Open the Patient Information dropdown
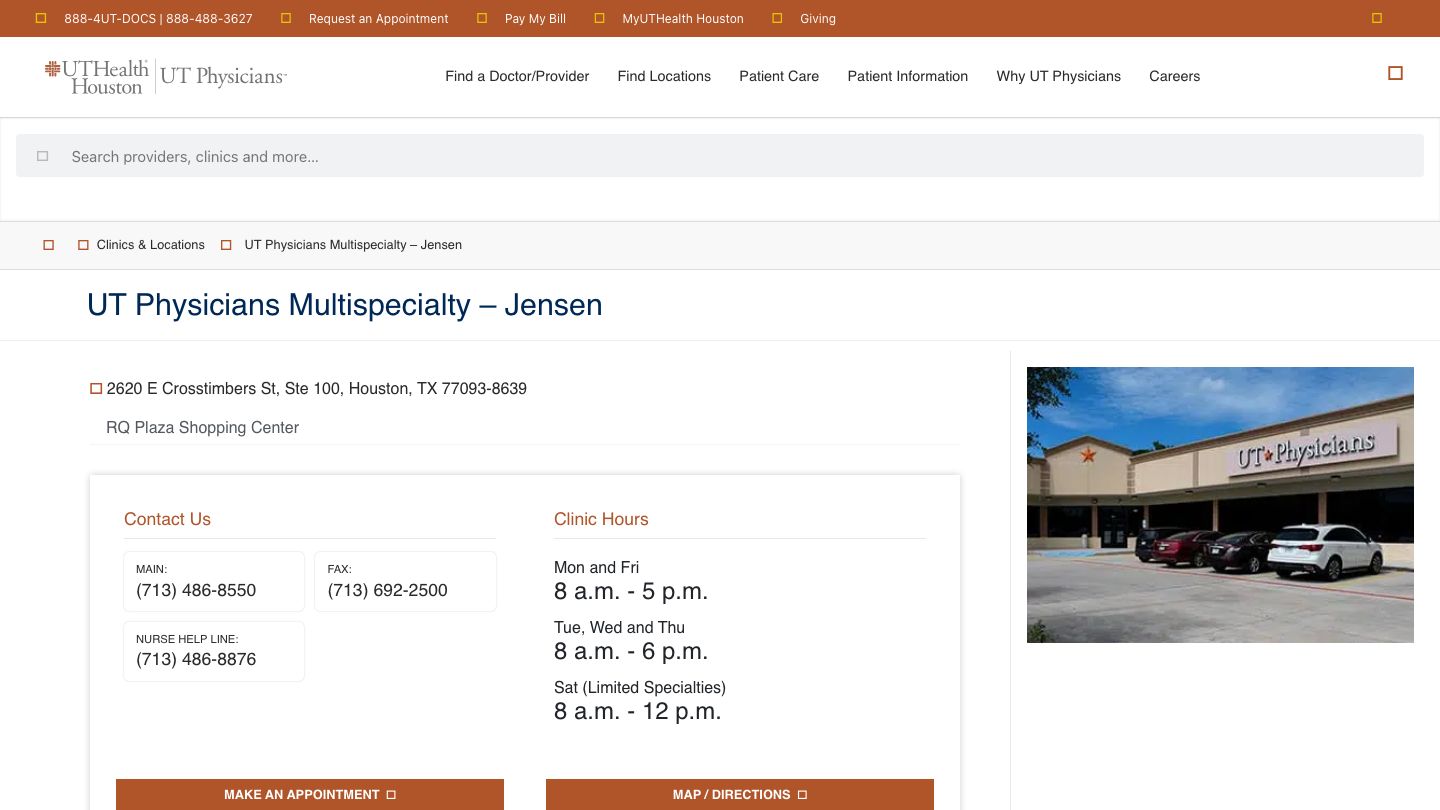Viewport: 1440px width, 810px height. coord(907,76)
